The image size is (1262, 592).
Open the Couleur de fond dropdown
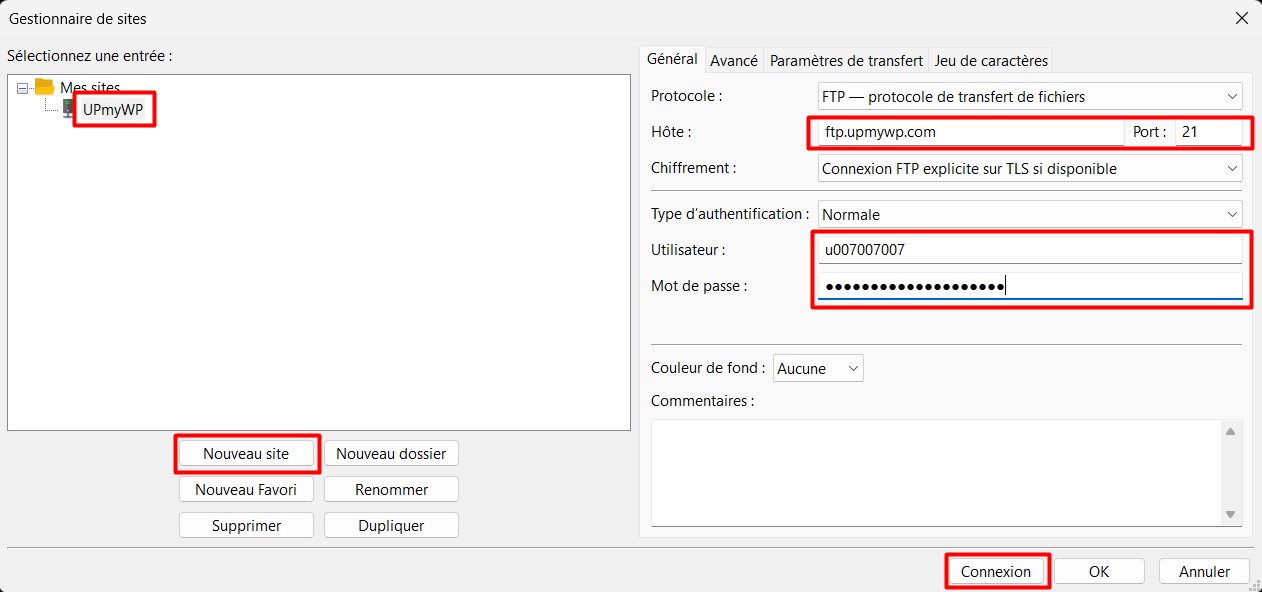(x=818, y=368)
